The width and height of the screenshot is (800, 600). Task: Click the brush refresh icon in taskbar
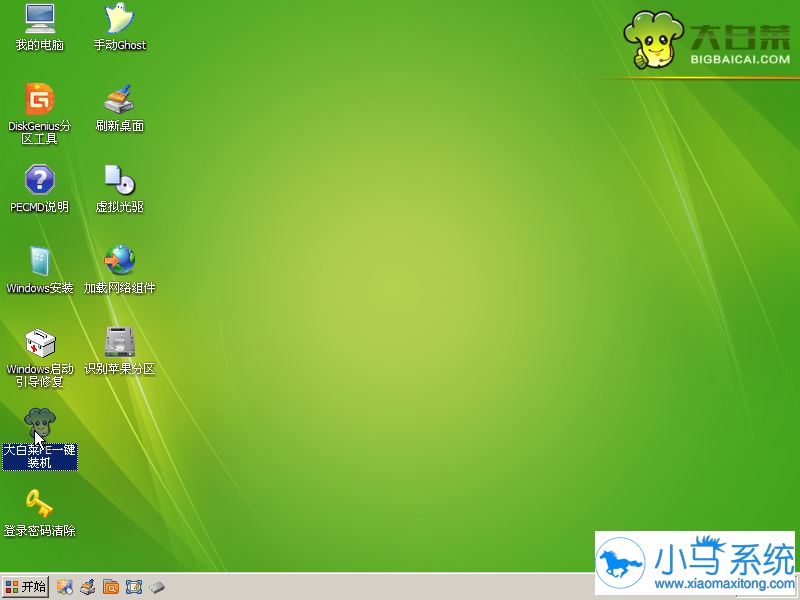tap(88, 587)
